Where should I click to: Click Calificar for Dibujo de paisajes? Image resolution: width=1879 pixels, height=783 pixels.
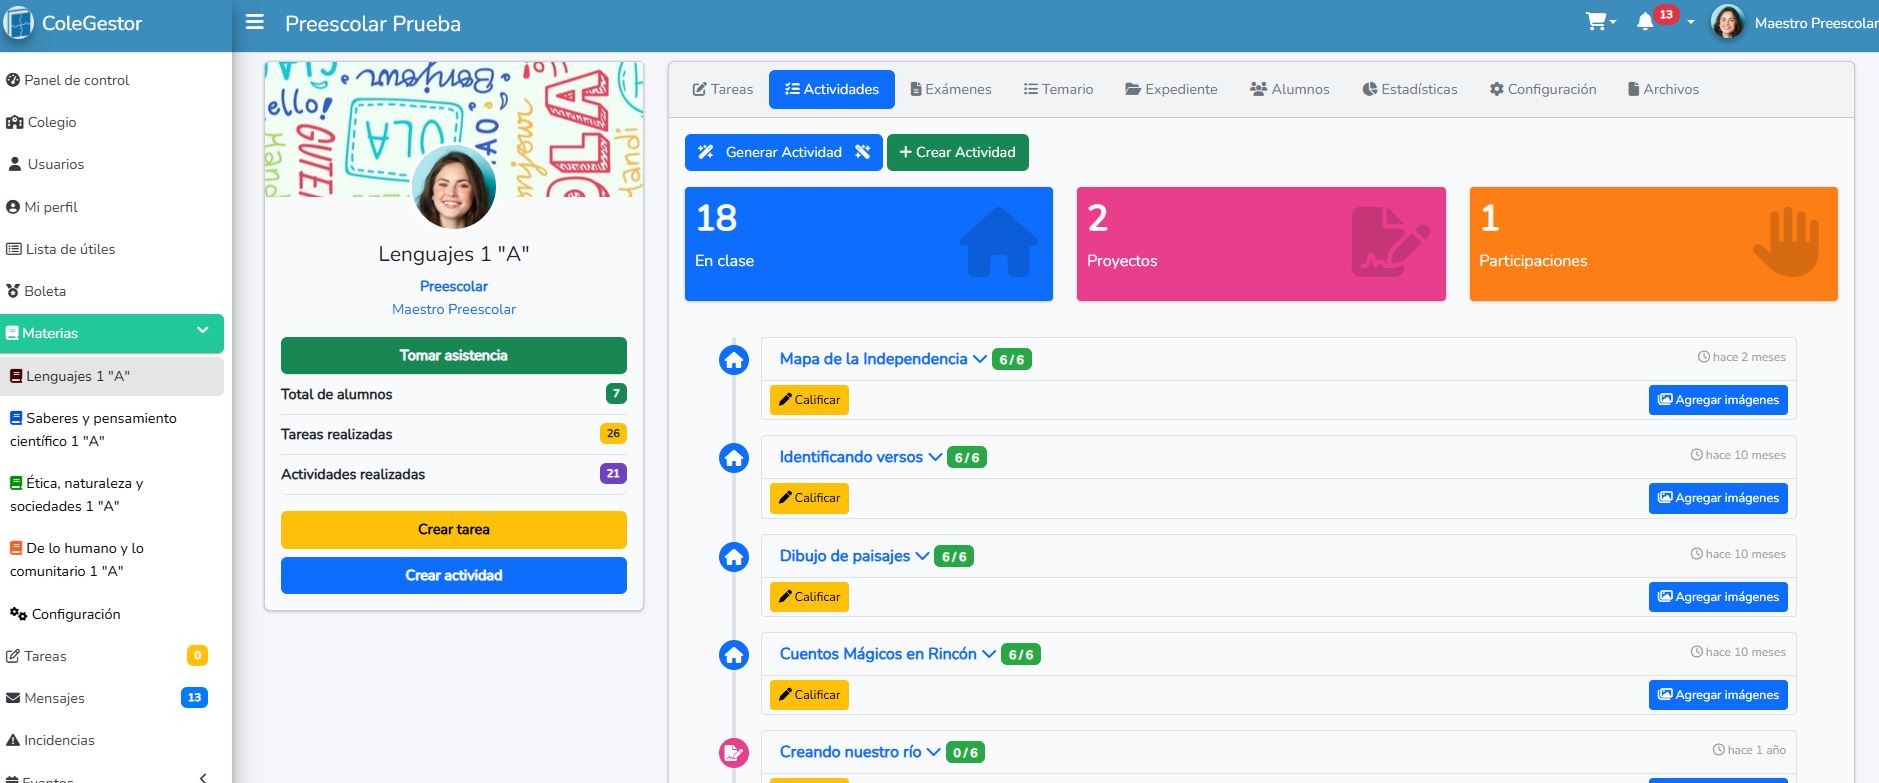(x=809, y=597)
